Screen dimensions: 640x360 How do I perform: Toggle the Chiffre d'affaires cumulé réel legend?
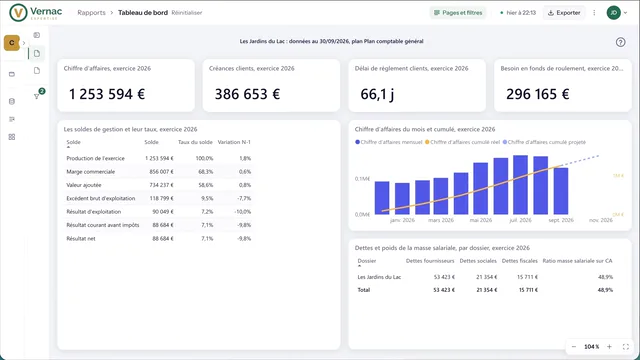point(462,142)
